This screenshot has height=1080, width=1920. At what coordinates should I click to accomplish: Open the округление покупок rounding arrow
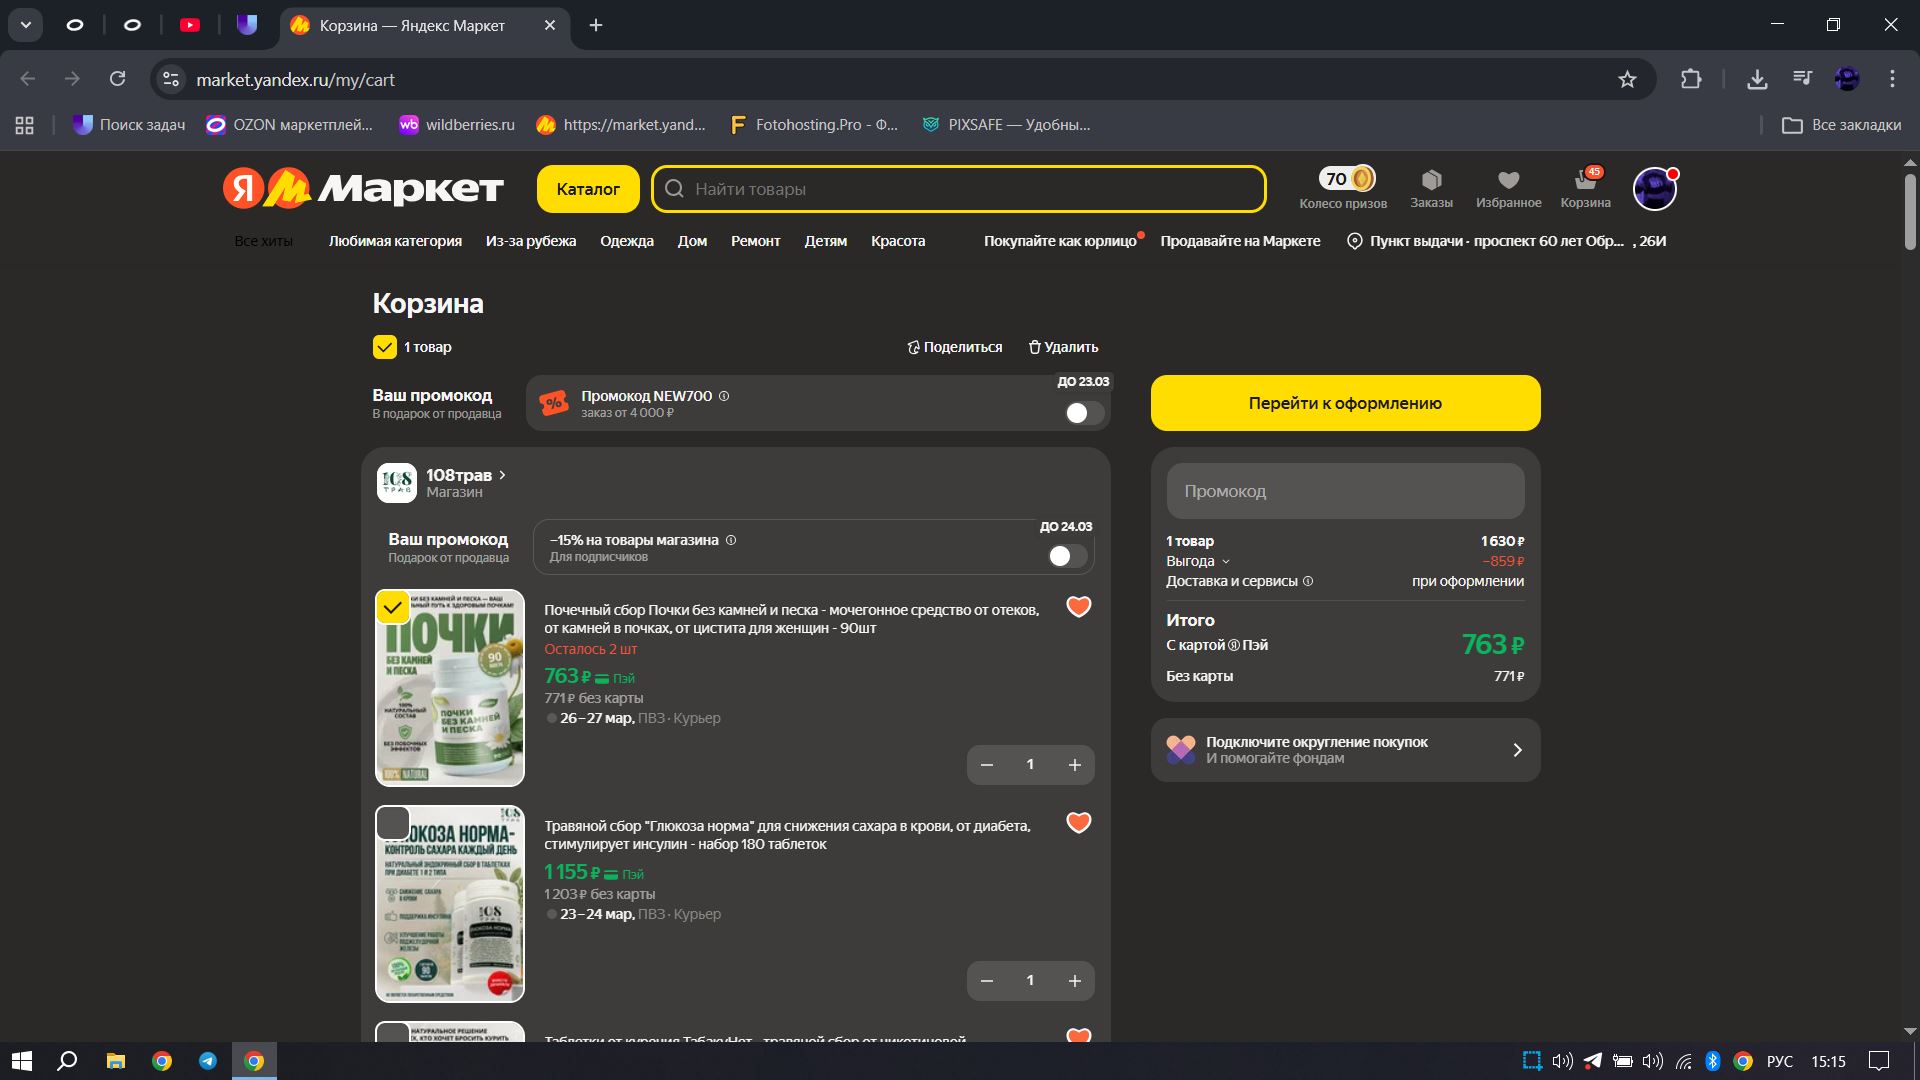(x=1516, y=750)
